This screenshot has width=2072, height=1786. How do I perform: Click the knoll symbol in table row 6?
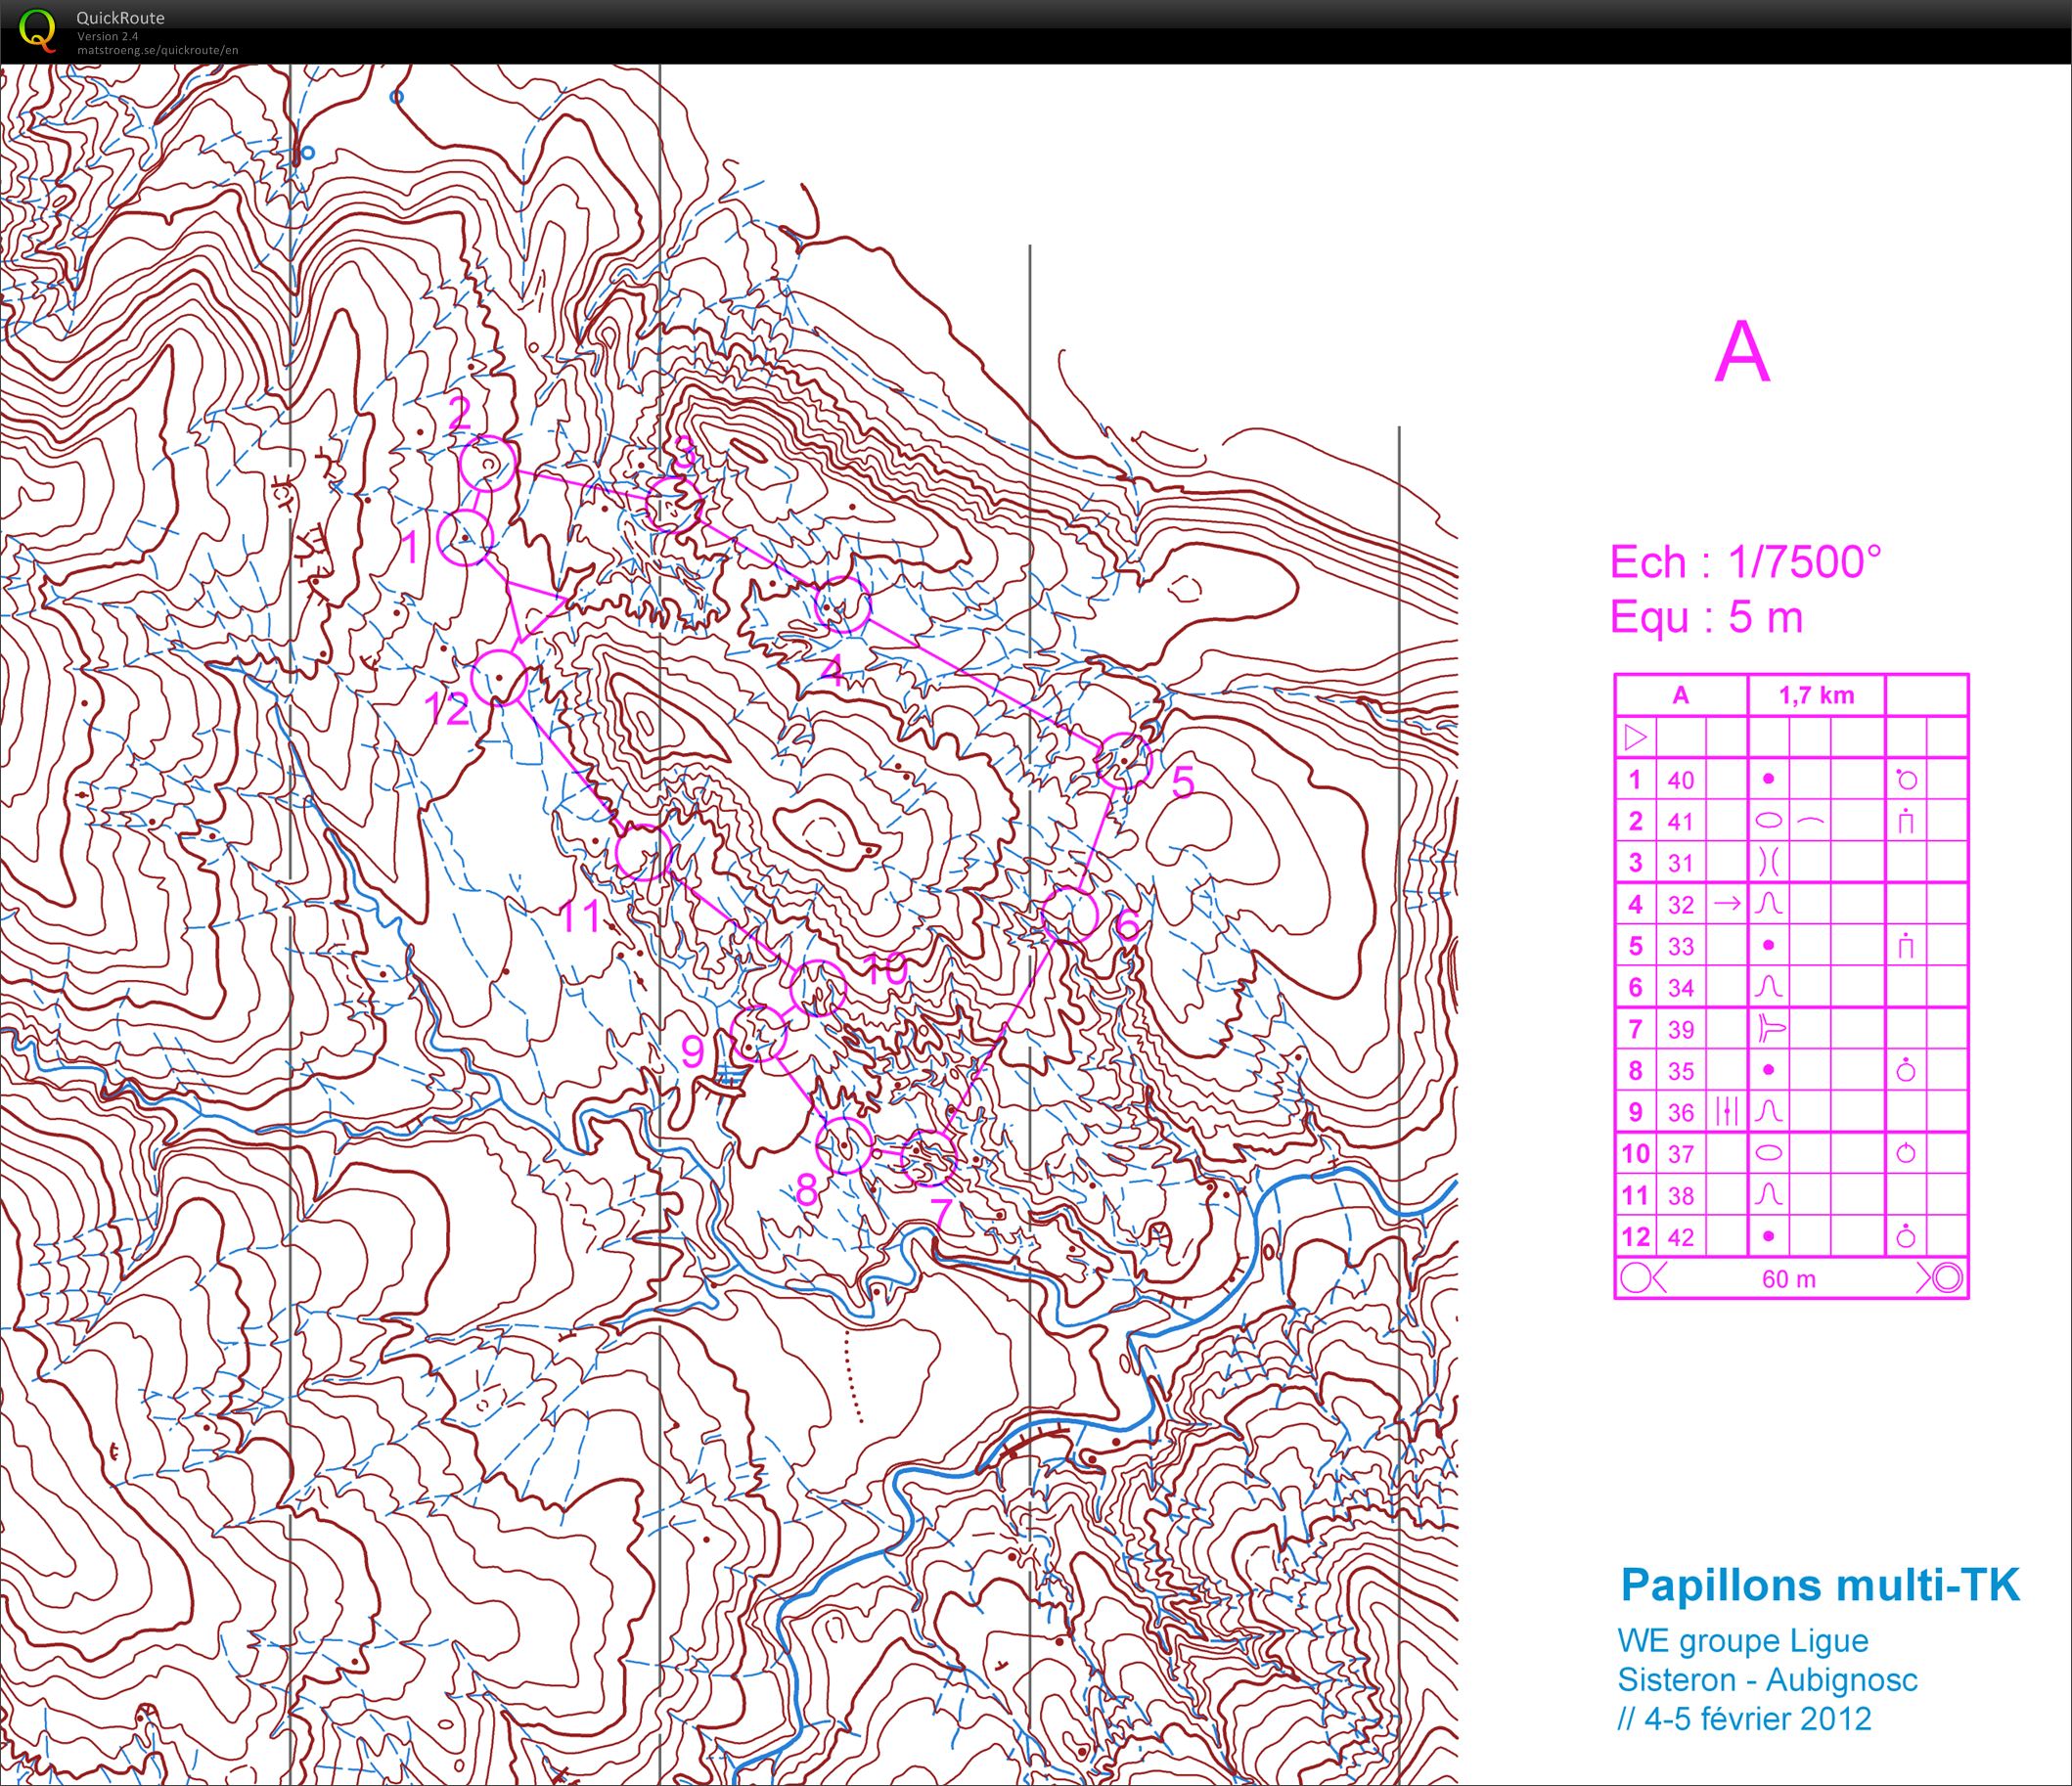(1768, 987)
